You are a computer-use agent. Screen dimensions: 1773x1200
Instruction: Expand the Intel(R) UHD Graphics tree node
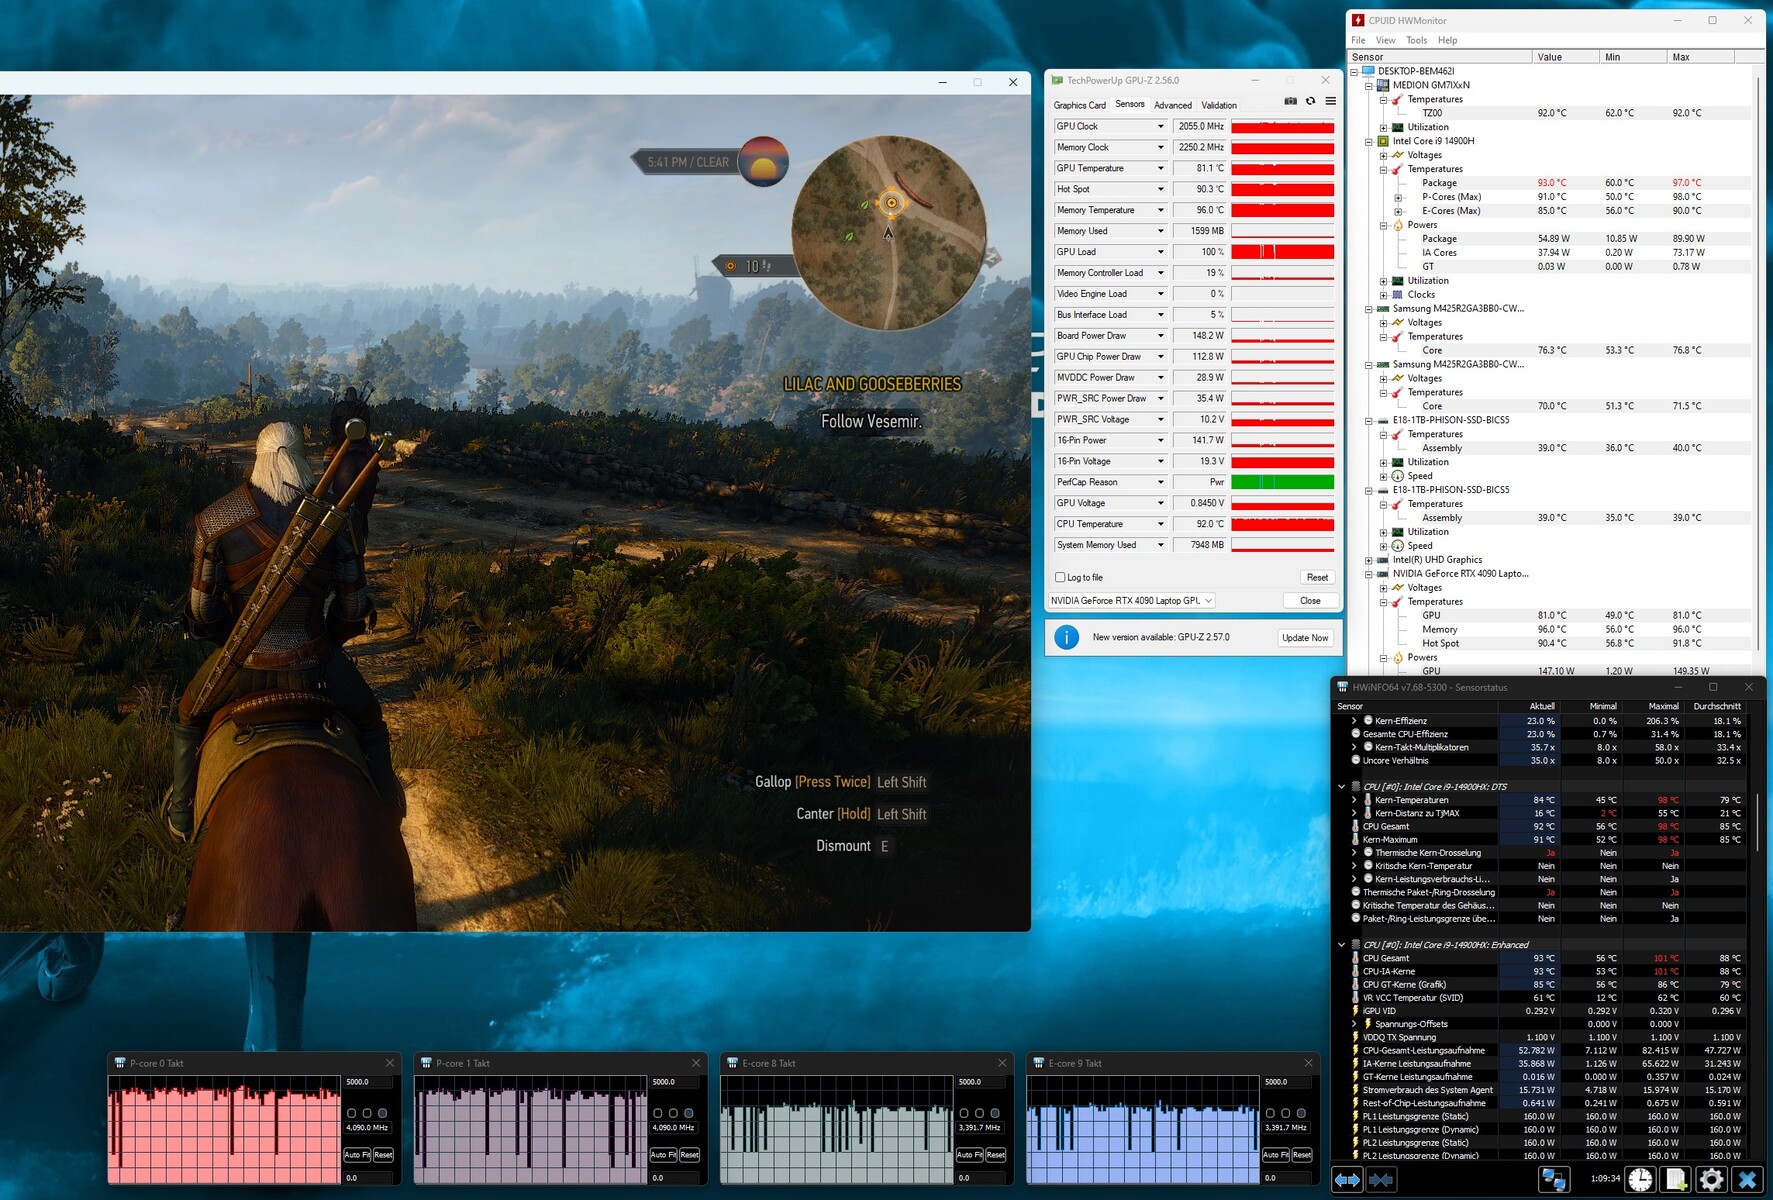(1369, 560)
